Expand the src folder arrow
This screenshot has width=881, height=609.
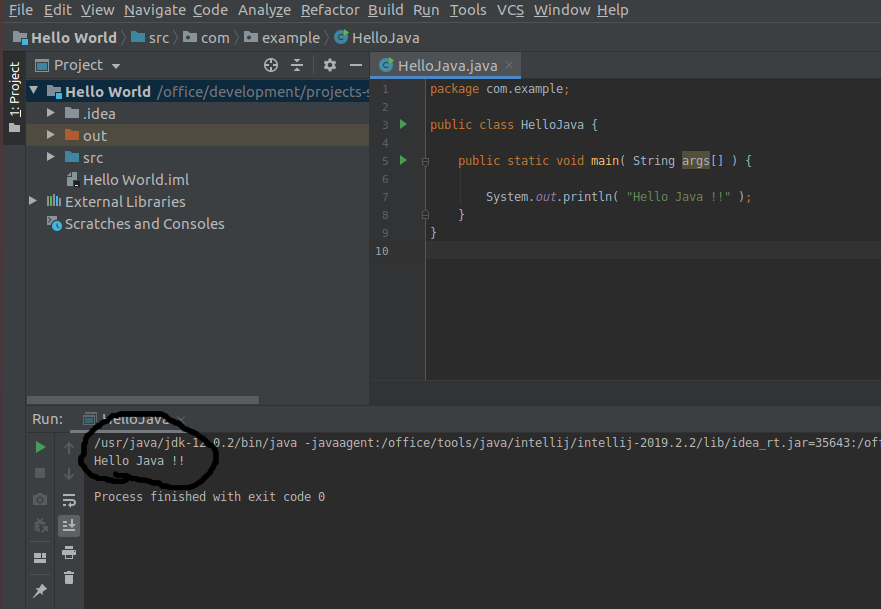(x=51, y=157)
